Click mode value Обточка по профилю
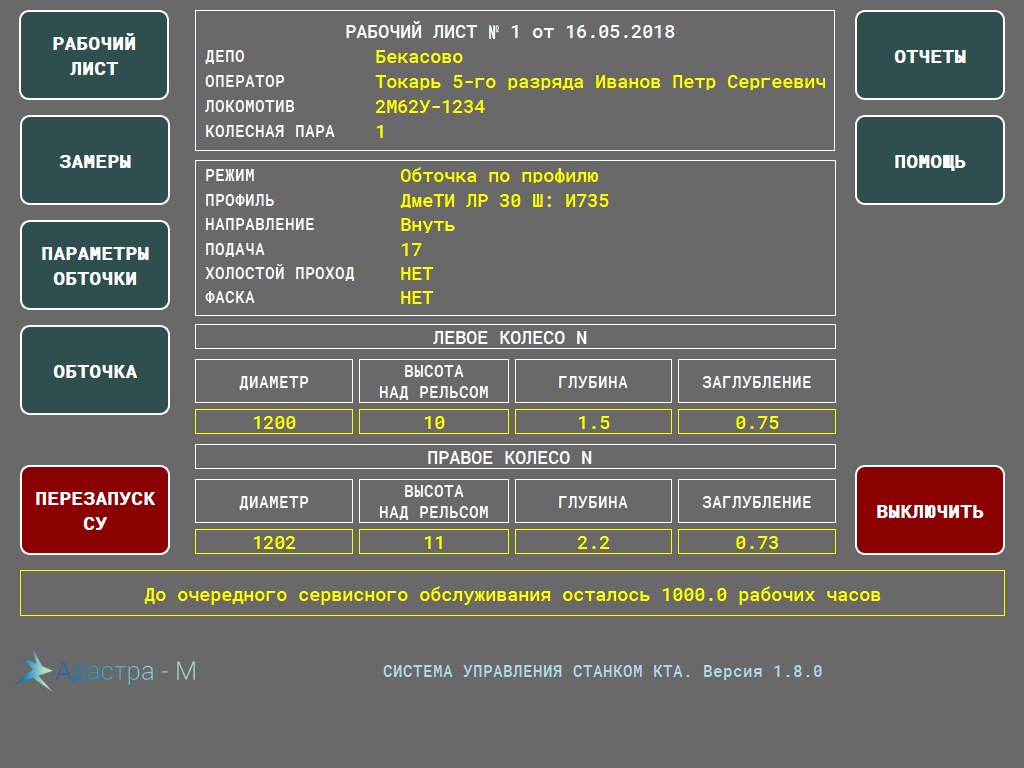The height and width of the screenshot is (768, 1024). [499, 176]
